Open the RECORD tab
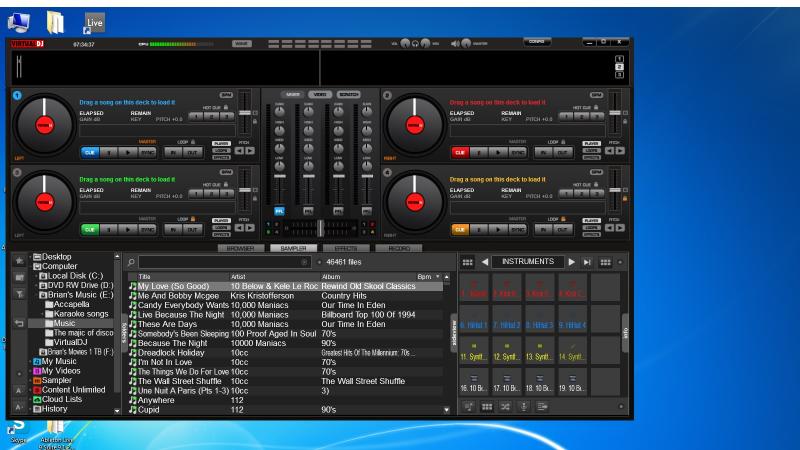Screen dimensions: 800x450 (399, 248)
